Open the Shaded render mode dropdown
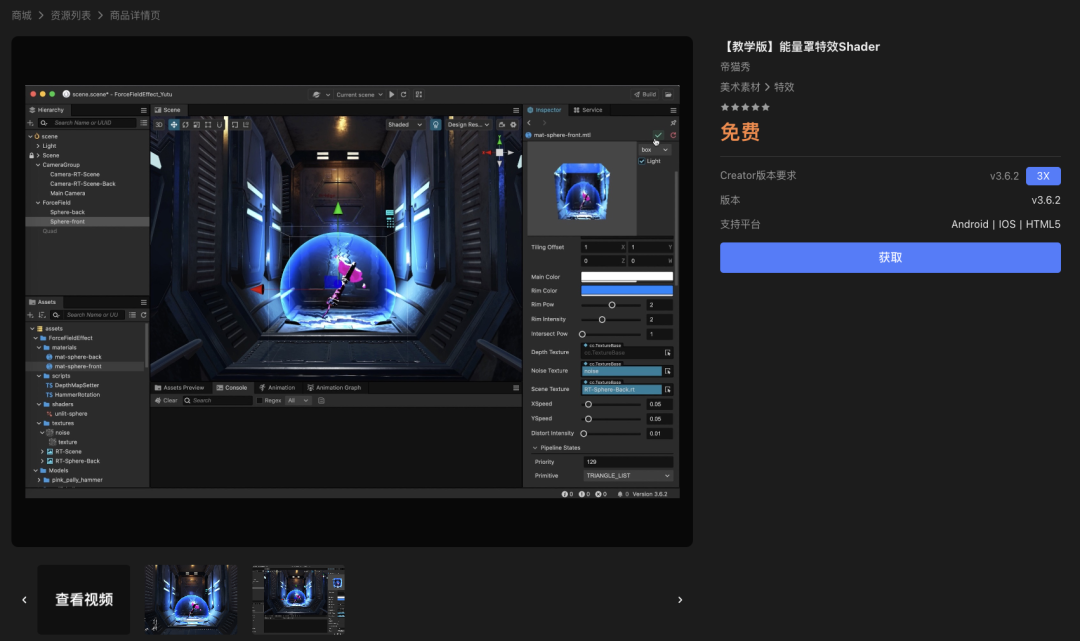 404,125
